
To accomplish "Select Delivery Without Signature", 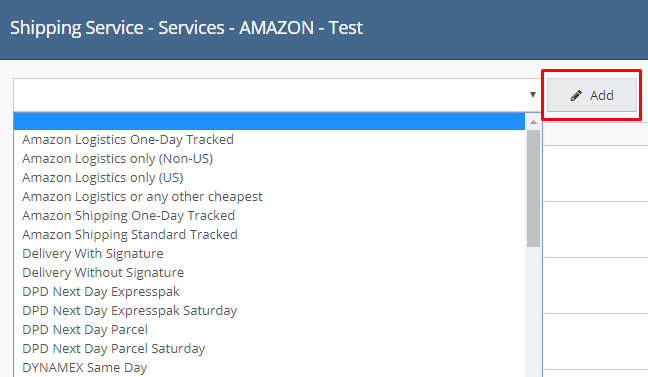I will 103,273.
